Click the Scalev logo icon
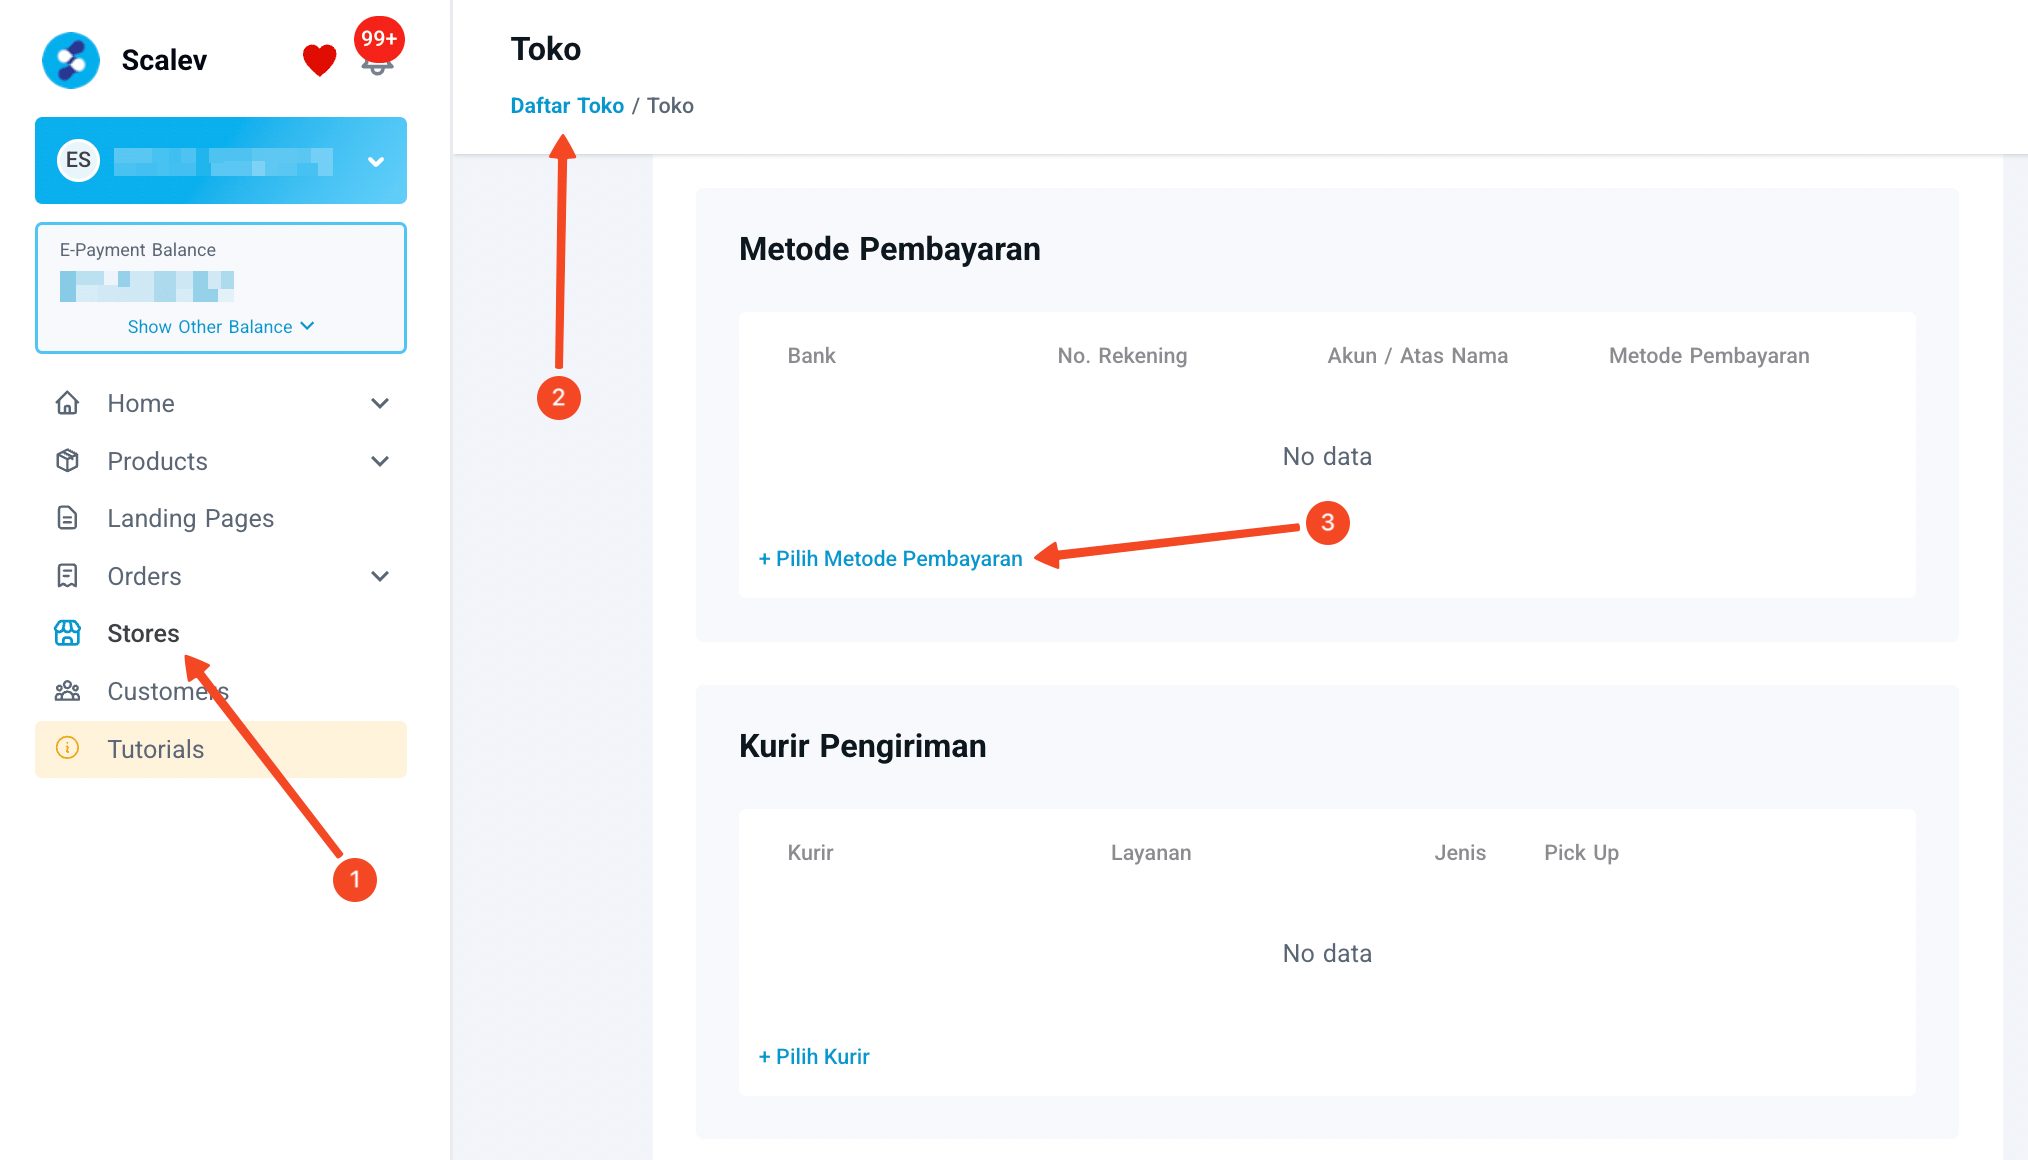Viewport: 2028px width, 1160px height. coord(69,60)
